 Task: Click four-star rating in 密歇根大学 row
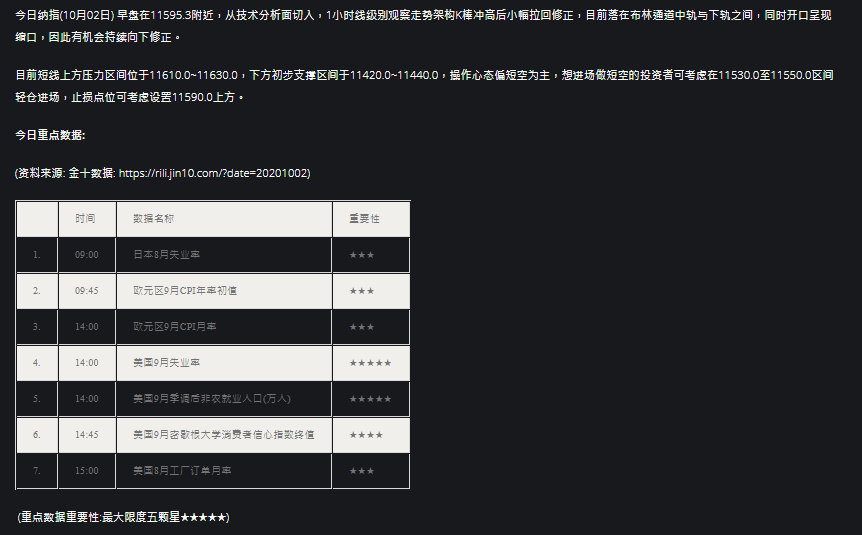(x=366, y=435)
